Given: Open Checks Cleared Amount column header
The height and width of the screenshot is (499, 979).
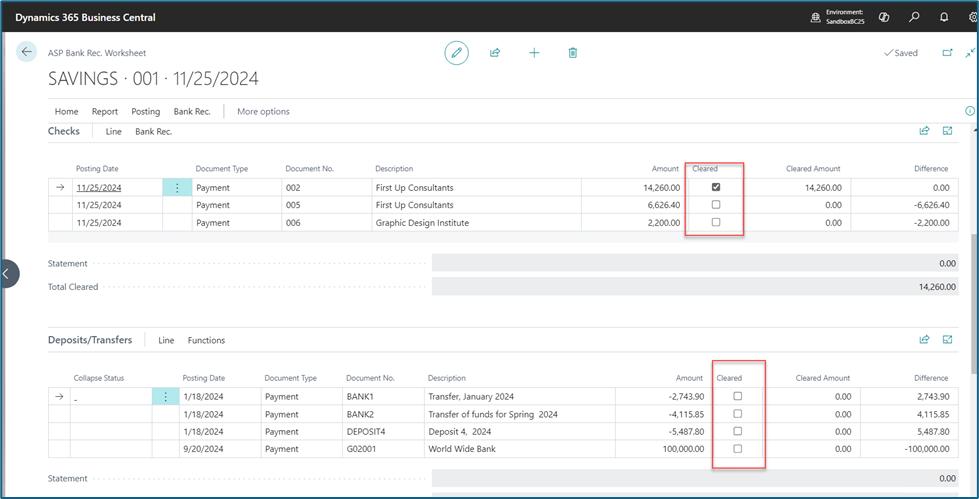Looking at the screenshot, I should click(x=813, y=169).
